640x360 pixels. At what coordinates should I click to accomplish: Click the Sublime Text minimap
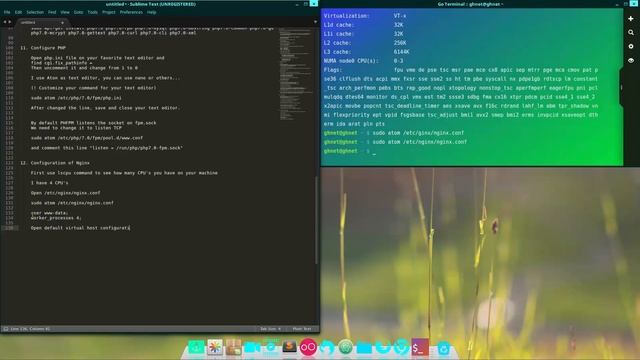(296, 73)
